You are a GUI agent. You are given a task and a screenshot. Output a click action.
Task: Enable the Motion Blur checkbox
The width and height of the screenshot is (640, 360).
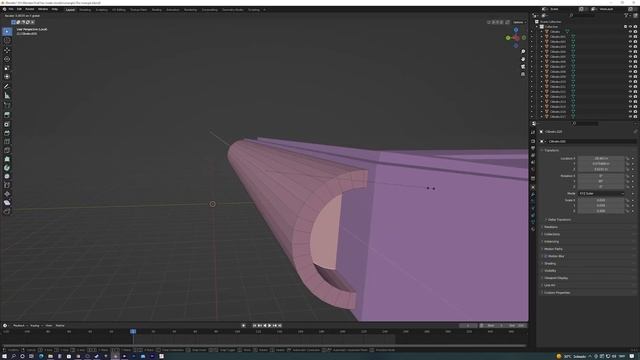(546, 256)
